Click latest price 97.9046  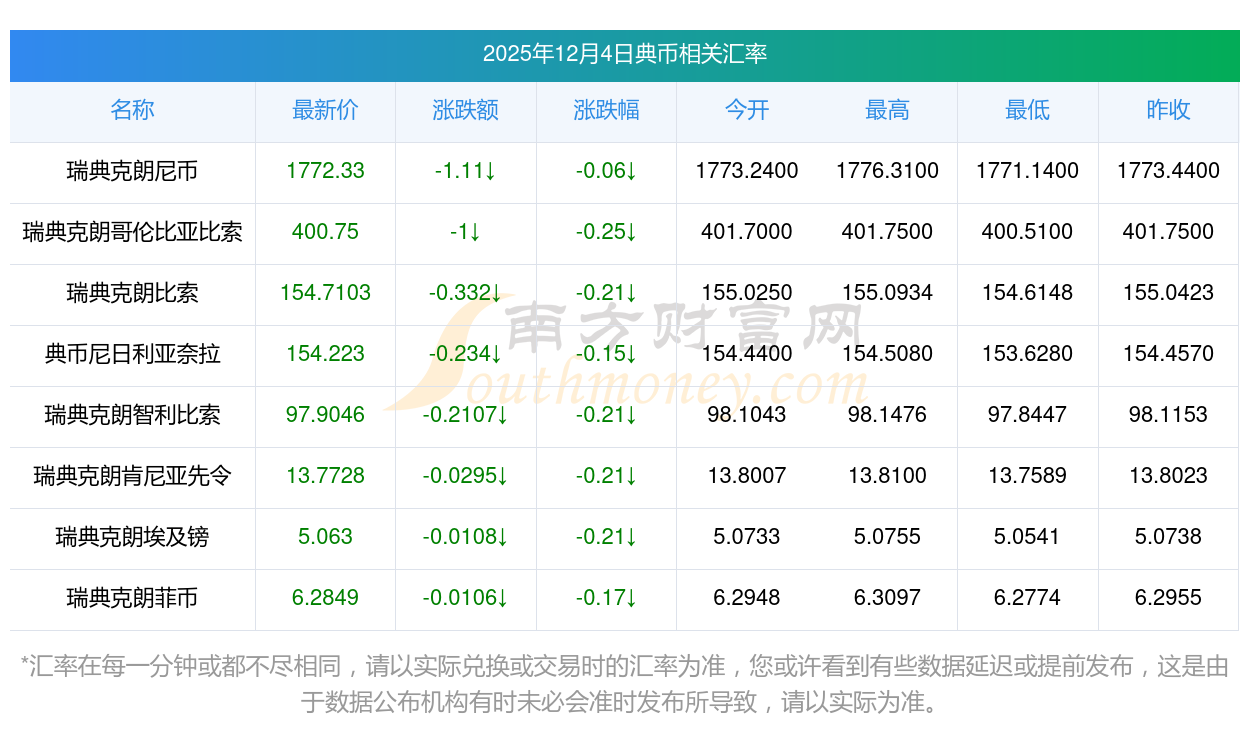[326, 415]
